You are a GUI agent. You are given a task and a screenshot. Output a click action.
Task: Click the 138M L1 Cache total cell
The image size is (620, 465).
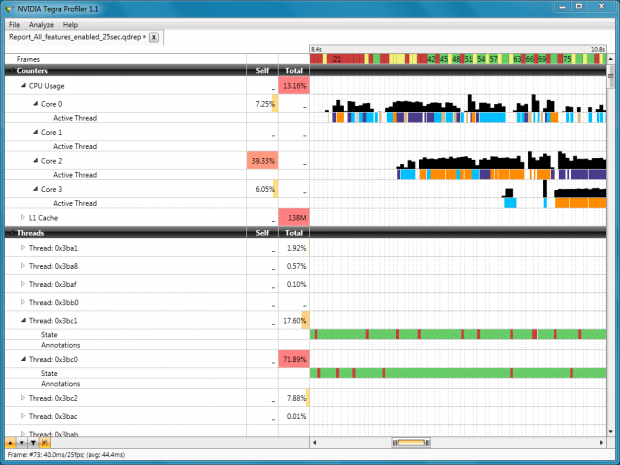coord(294,217)
